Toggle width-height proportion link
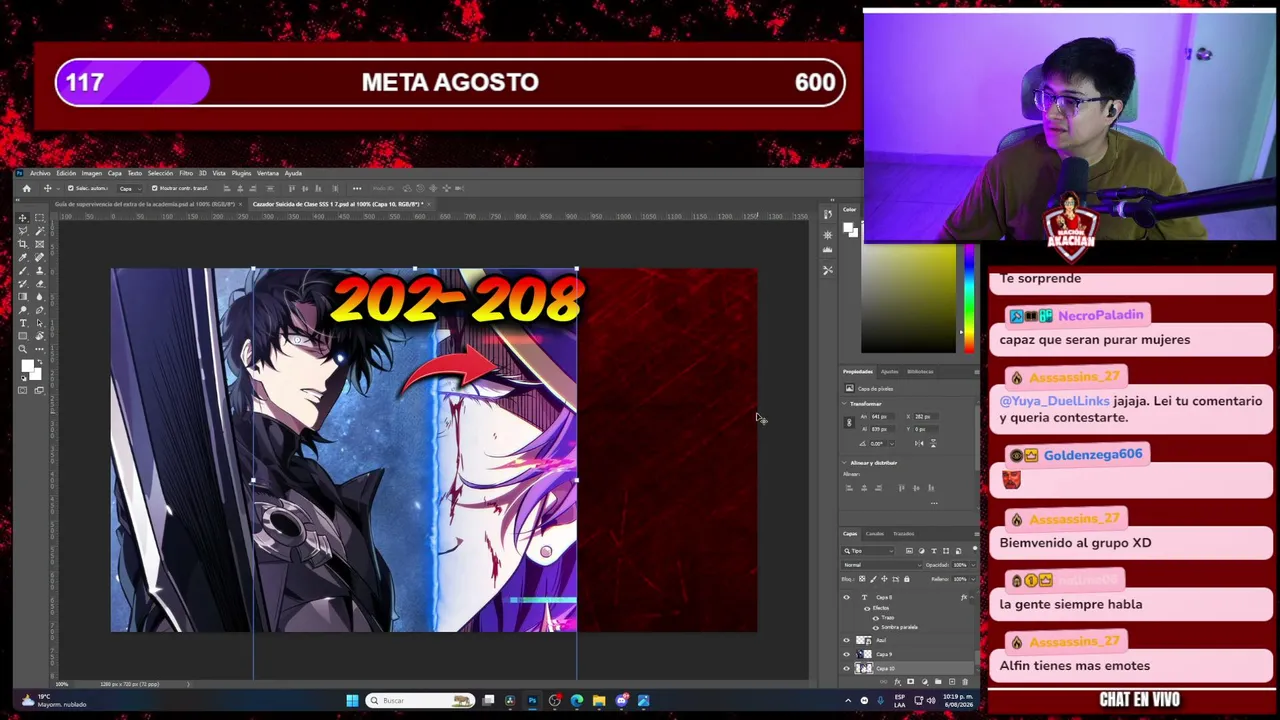Screen dimensions: 1280x720 click(x=849, y=422)
